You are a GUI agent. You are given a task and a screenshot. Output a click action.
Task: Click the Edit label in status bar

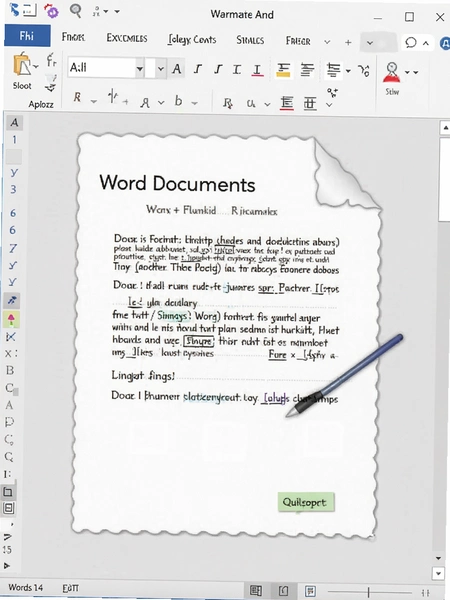pos(70,588)
